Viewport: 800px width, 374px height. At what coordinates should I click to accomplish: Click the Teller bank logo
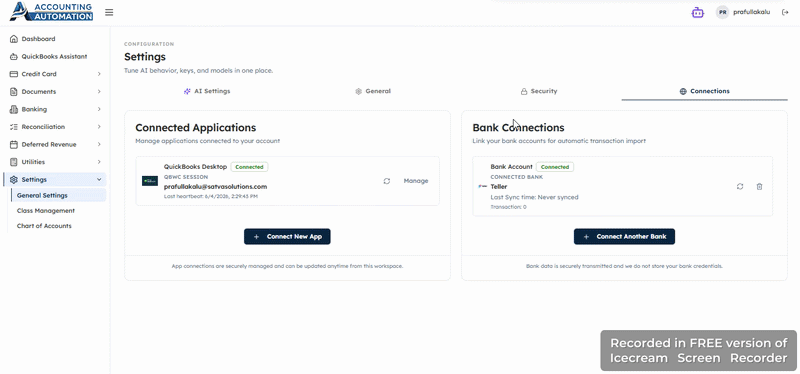pyautogui.click(x=483, y=187)
